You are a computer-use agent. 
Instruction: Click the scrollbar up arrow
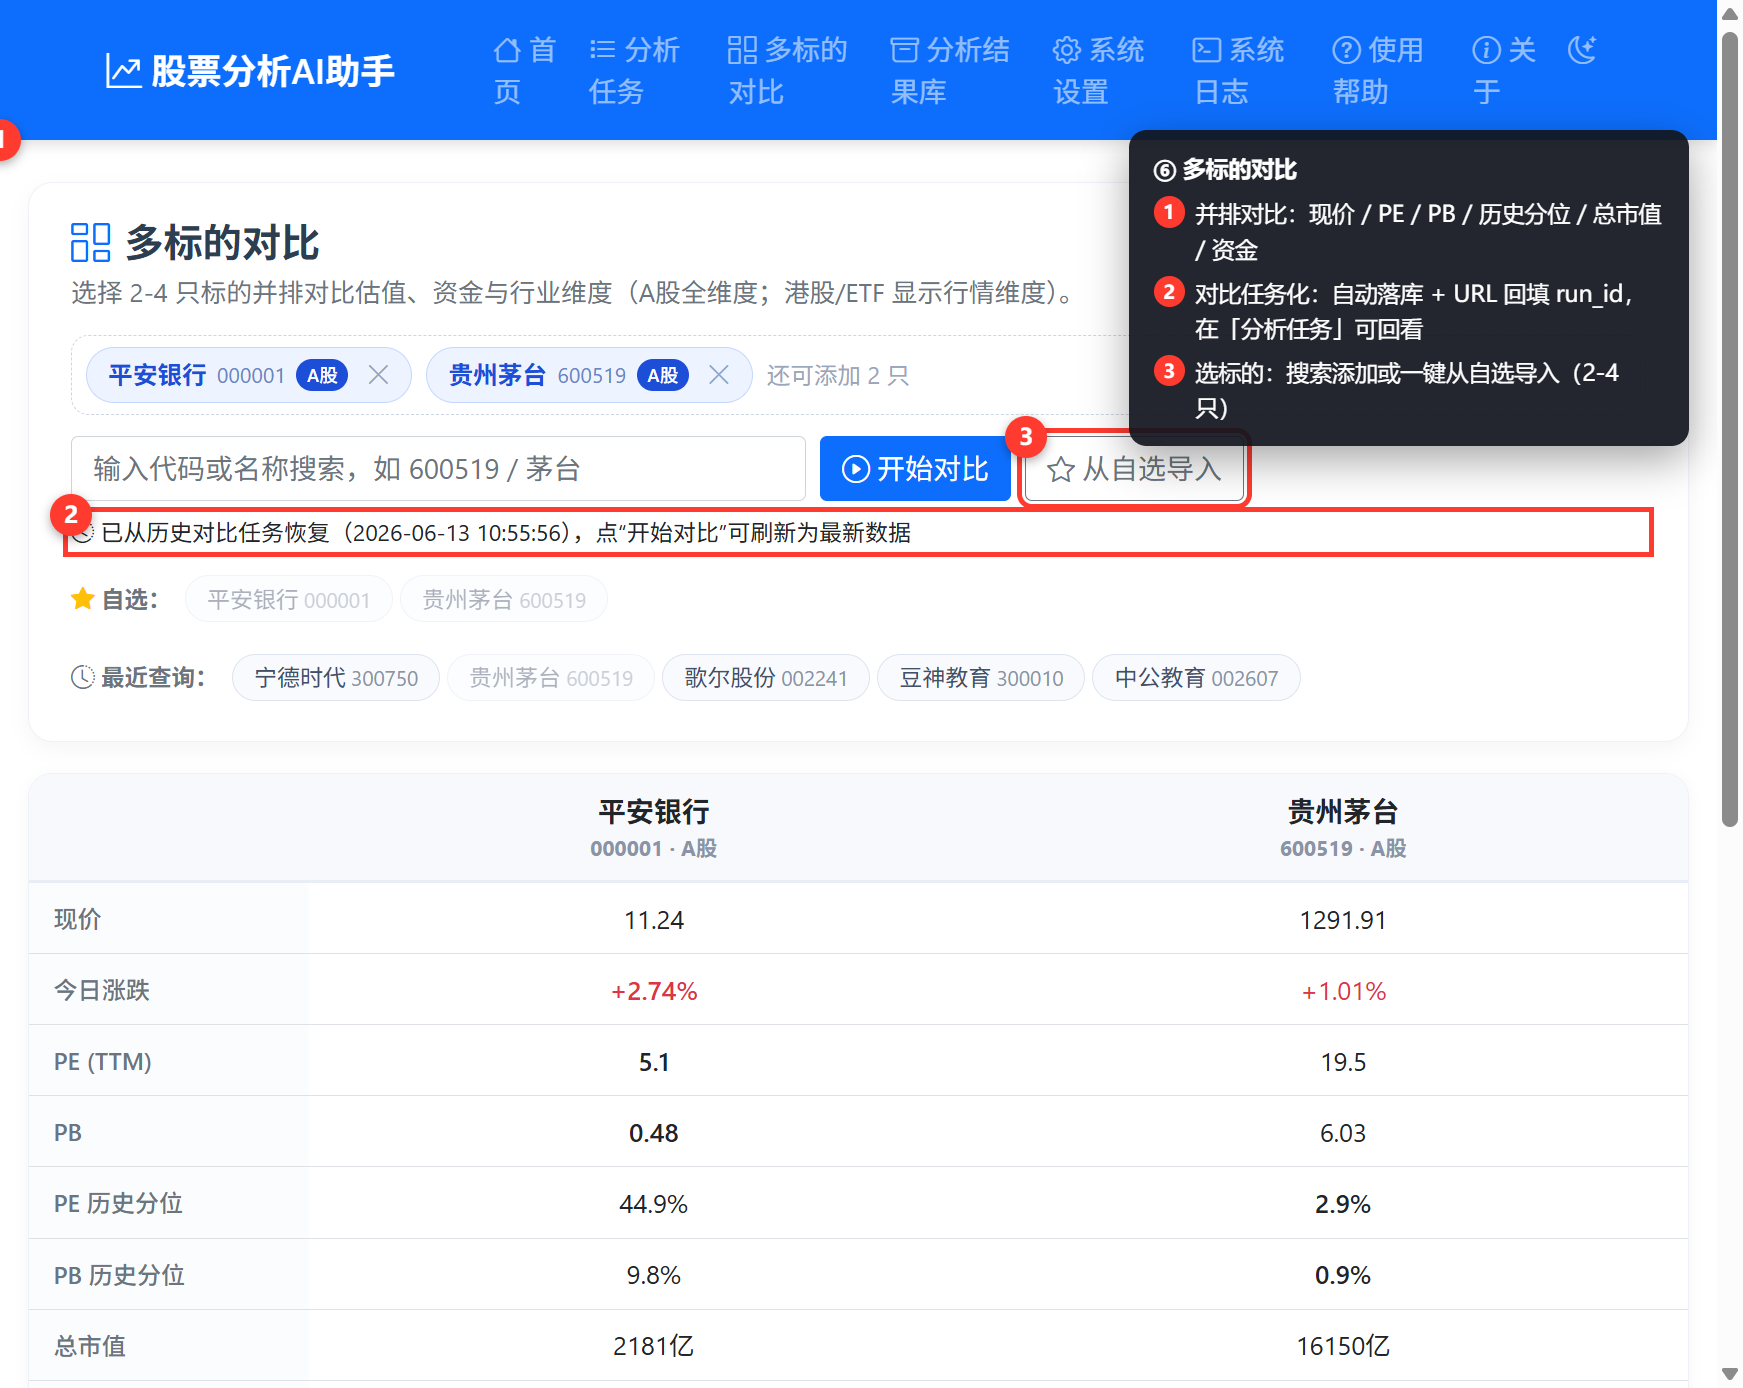[x=1730, y=14]
